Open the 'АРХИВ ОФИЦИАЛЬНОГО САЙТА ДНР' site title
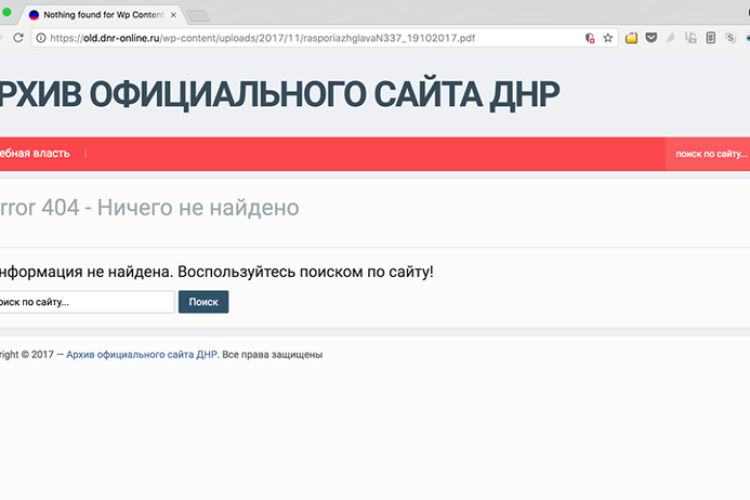 (x=279, y=95)
